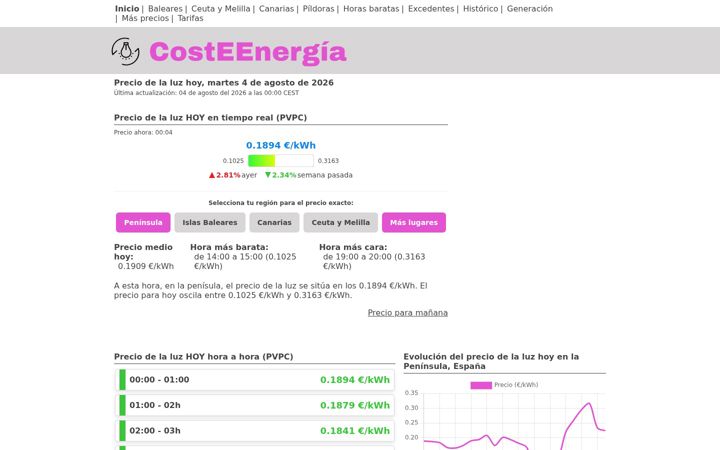720x450 pixels.
Task: Select the Islas Baleares region button
Action: [x=210, y=222]
